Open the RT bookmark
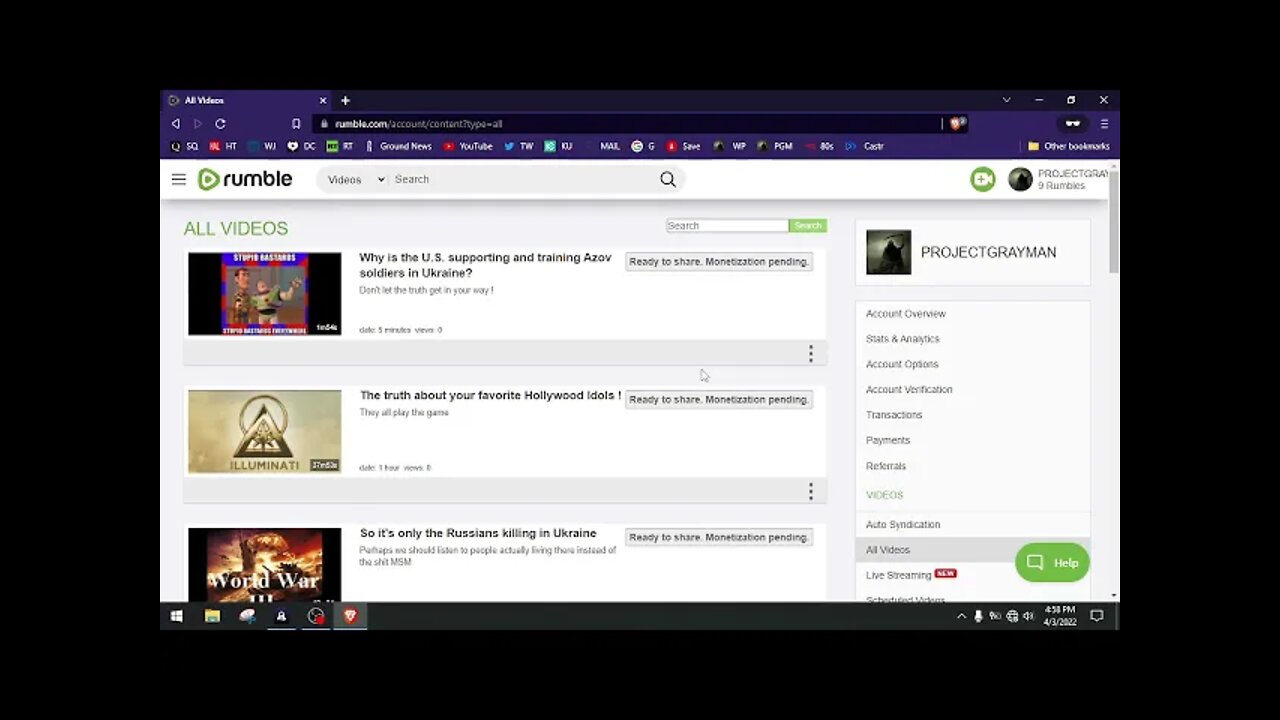 [x=340, y=146]
